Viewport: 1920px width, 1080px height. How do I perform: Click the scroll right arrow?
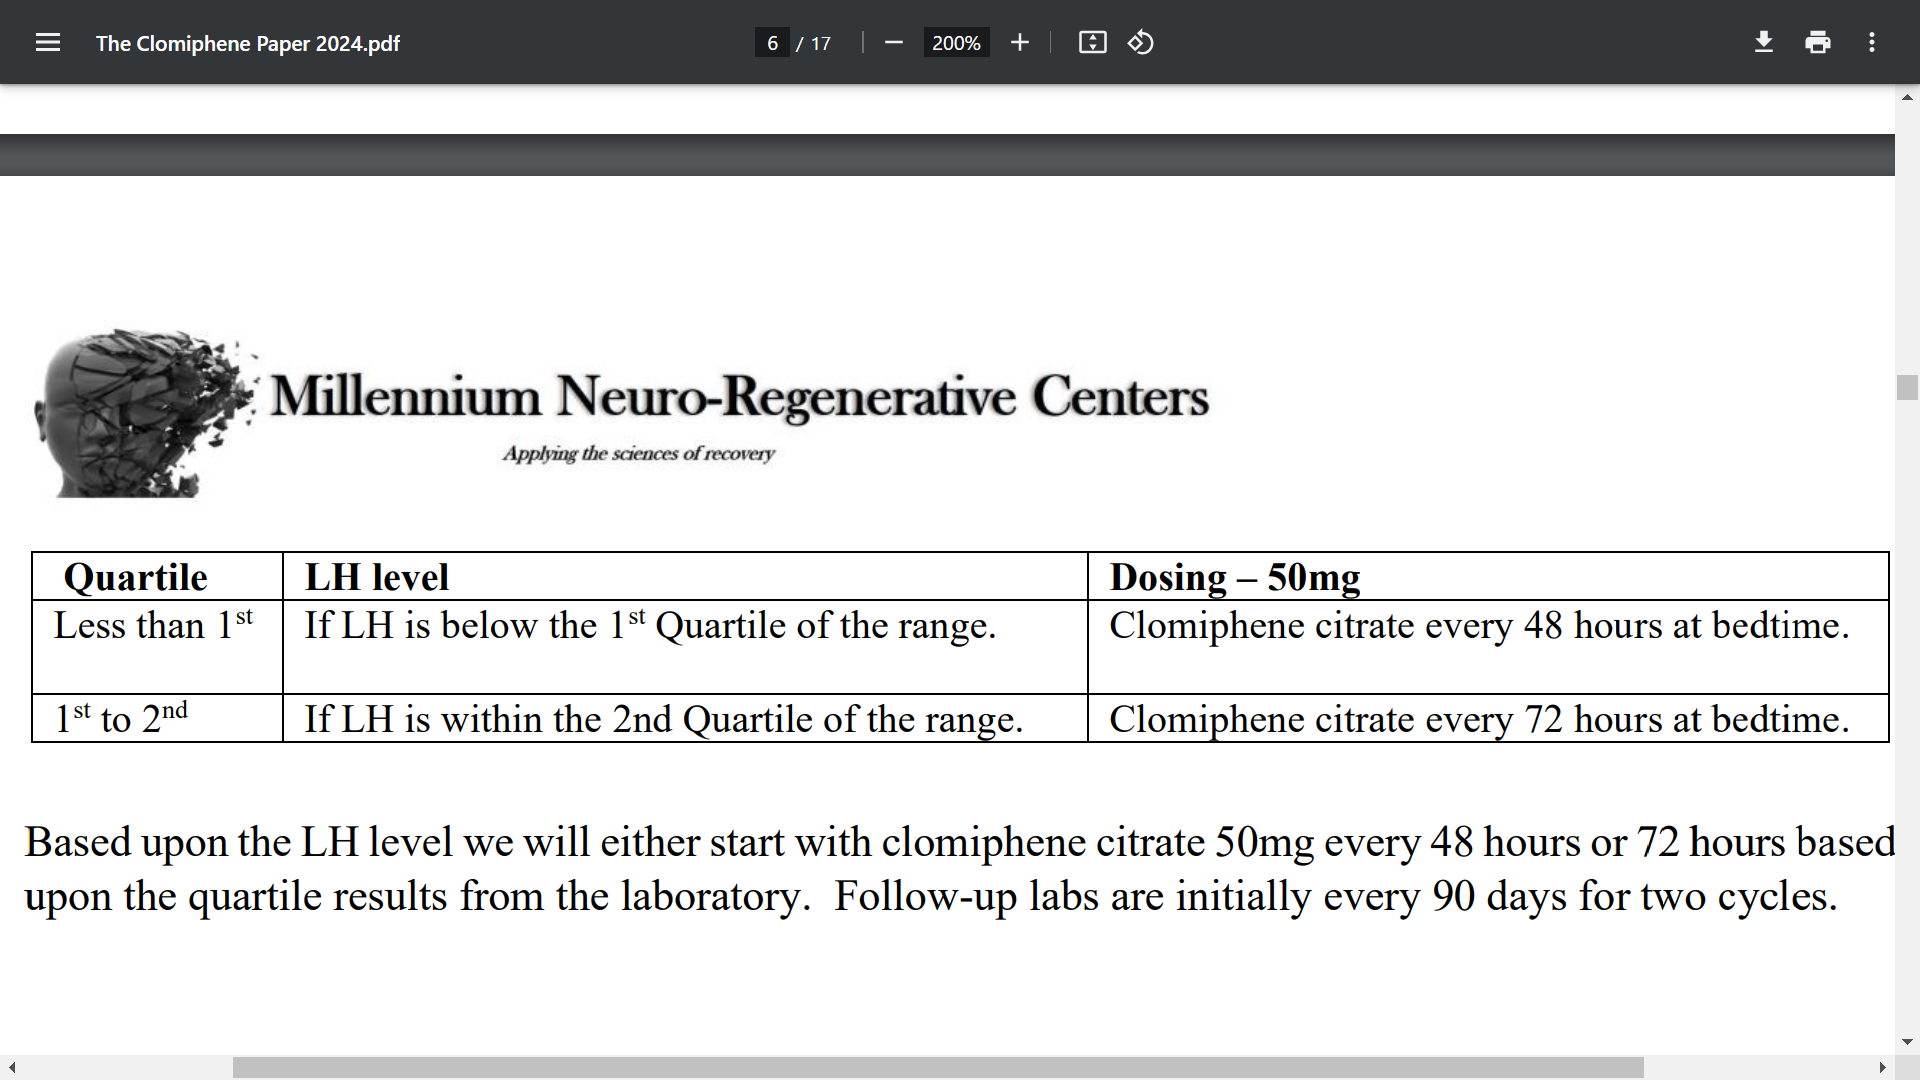point(1882,1068)
